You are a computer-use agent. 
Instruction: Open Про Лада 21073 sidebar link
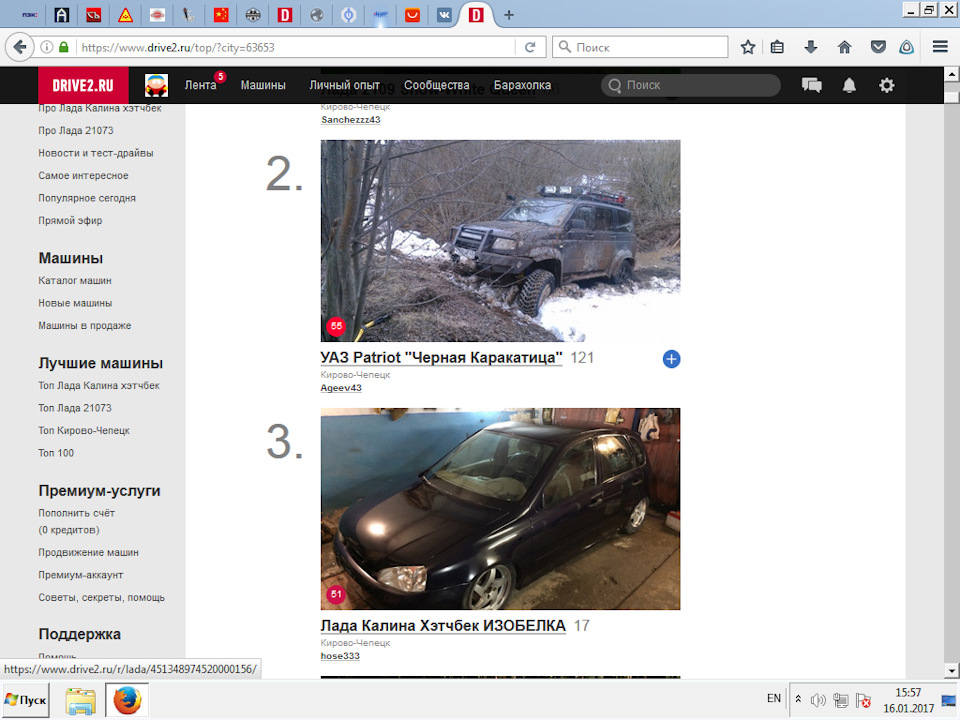[76, 130]
